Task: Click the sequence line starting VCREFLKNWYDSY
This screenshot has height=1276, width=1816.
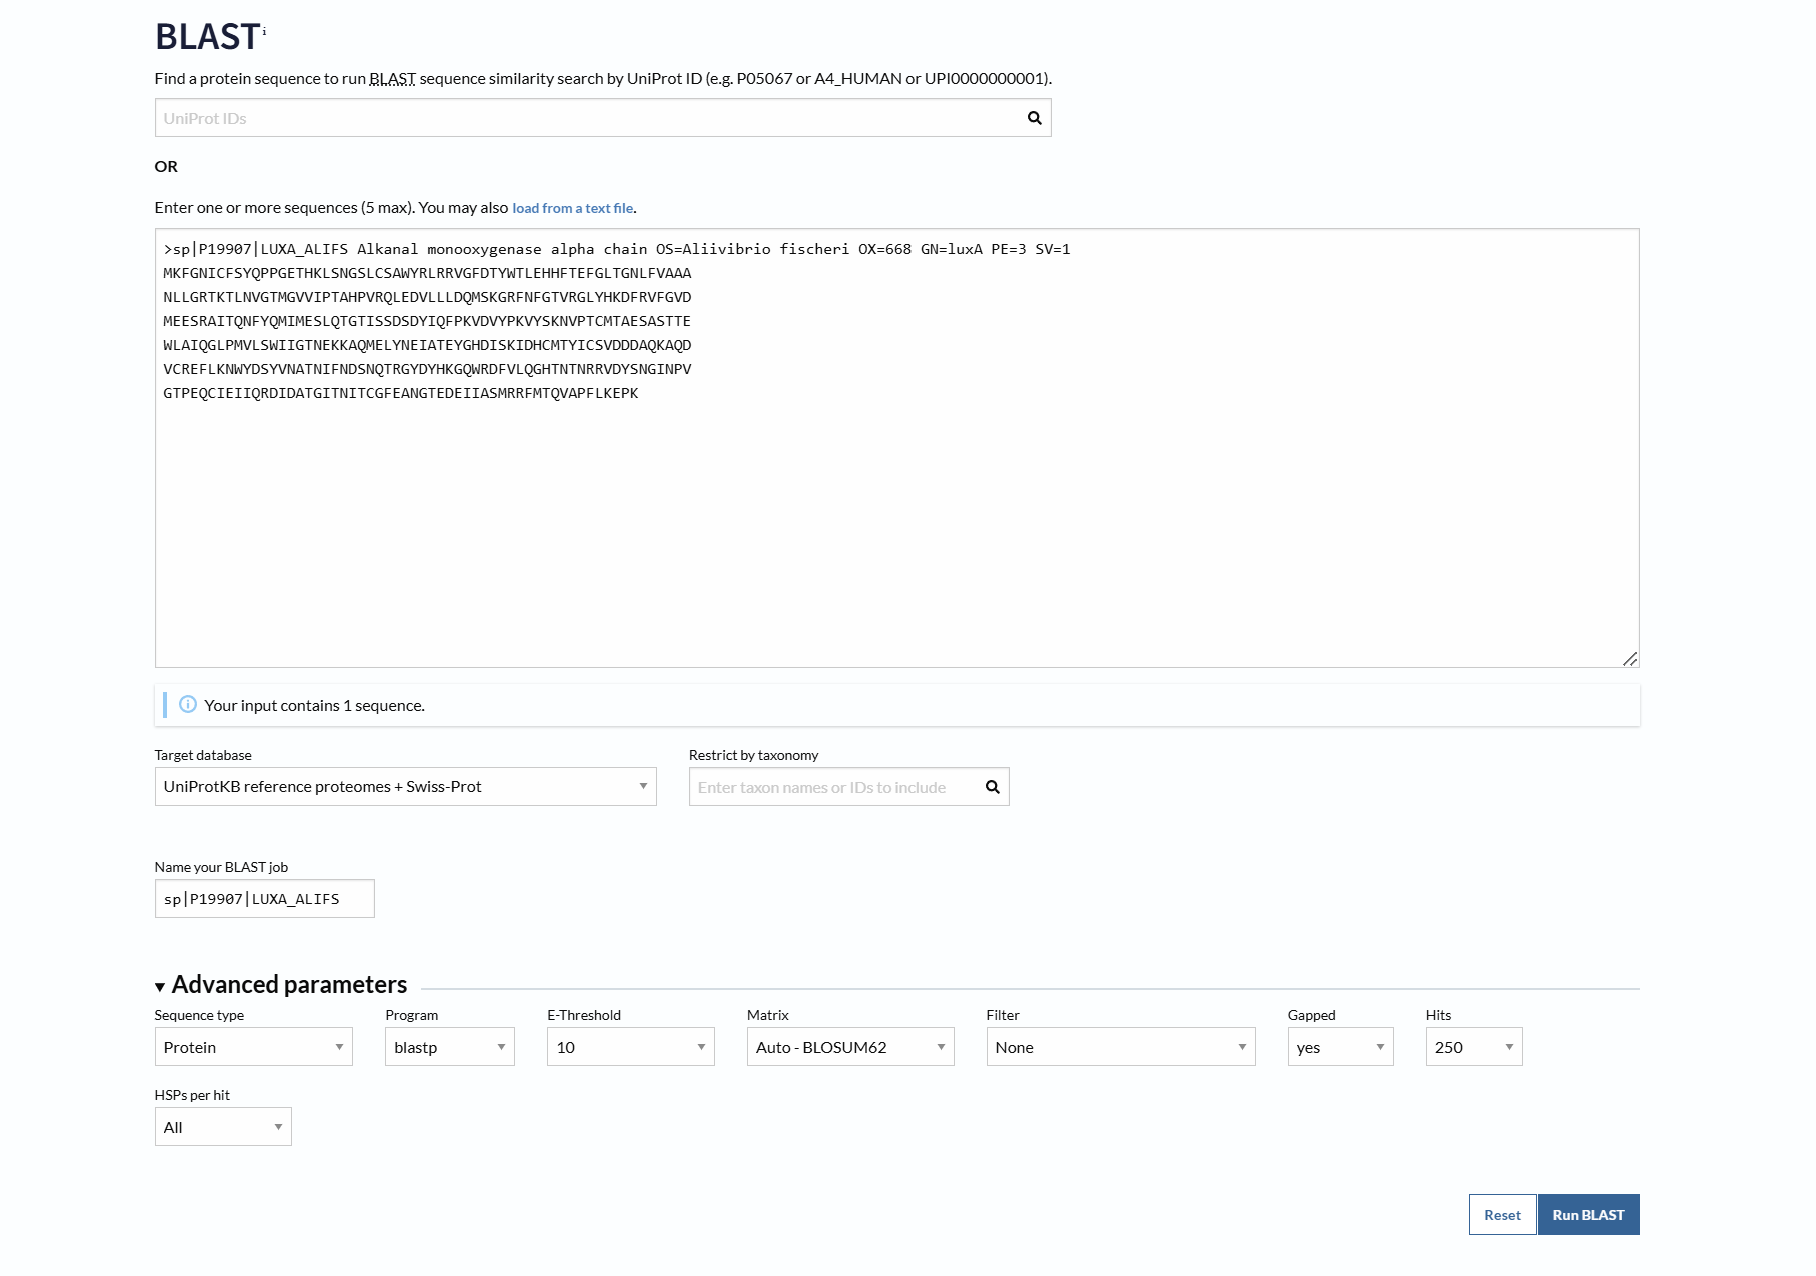Action: click(427, 369)
